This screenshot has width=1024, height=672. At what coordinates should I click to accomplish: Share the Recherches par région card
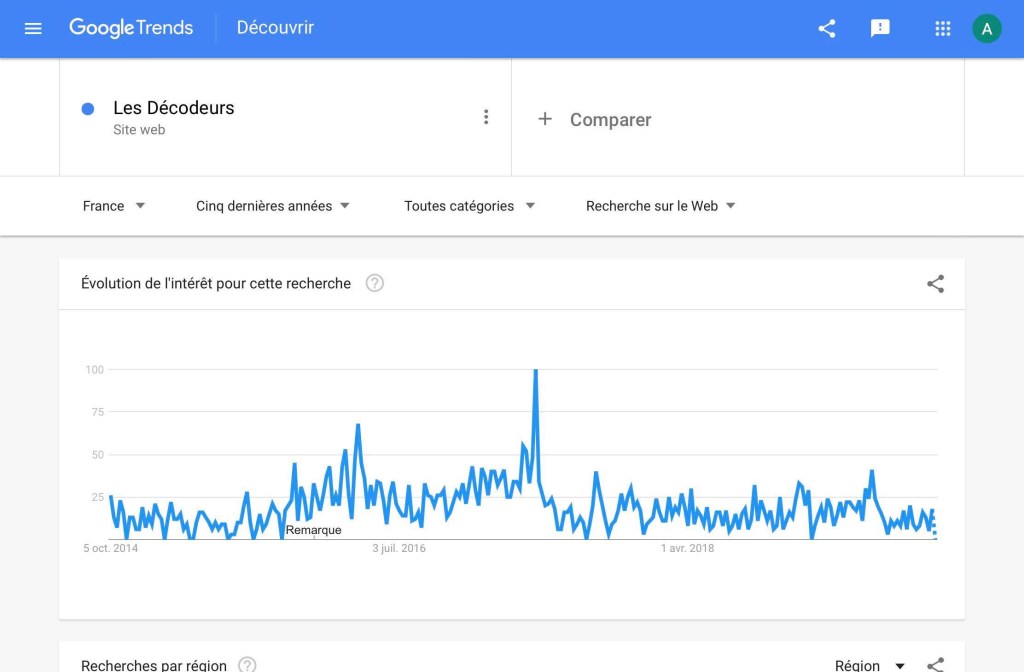[935, 665]
